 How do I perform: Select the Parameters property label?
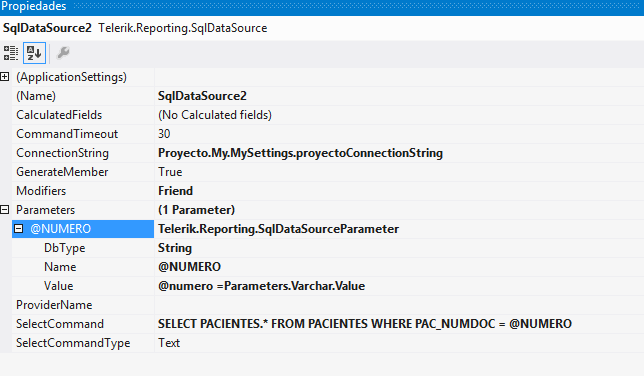tap(45, 210)
